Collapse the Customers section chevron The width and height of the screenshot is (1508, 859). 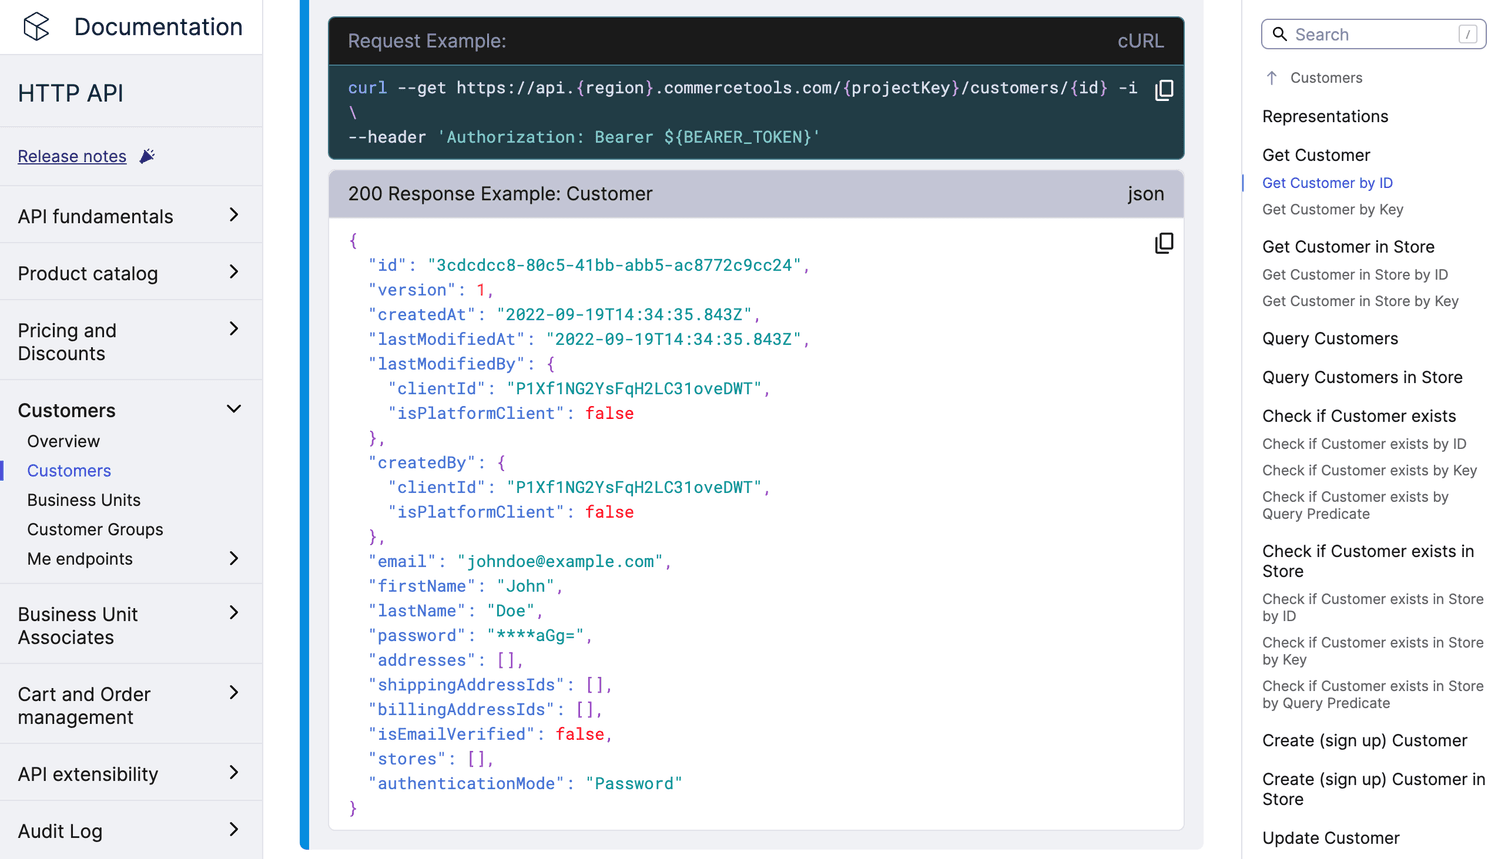tap(234, 409)
